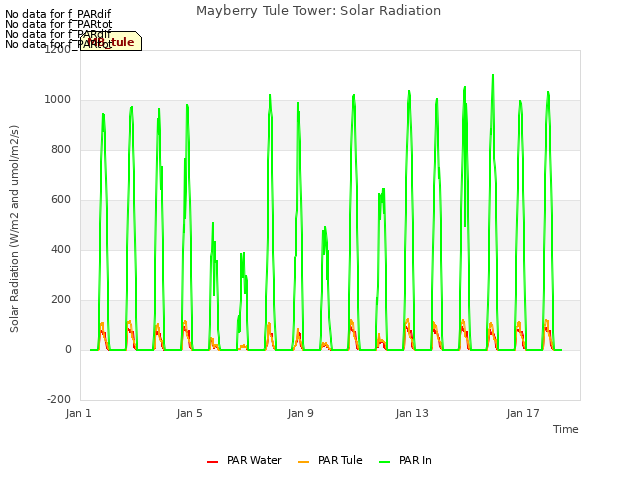The height and width of the screenshot is (480, 640).
Task: Click the Time x-axis label
Action: point(566,429)
